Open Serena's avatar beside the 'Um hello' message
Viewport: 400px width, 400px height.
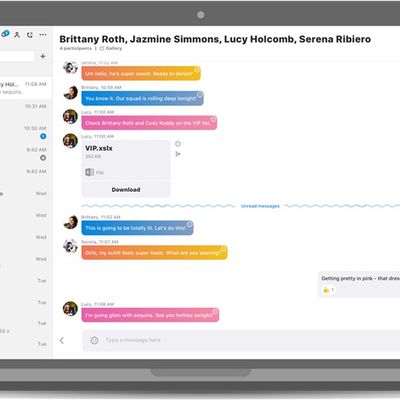point(70,68)
